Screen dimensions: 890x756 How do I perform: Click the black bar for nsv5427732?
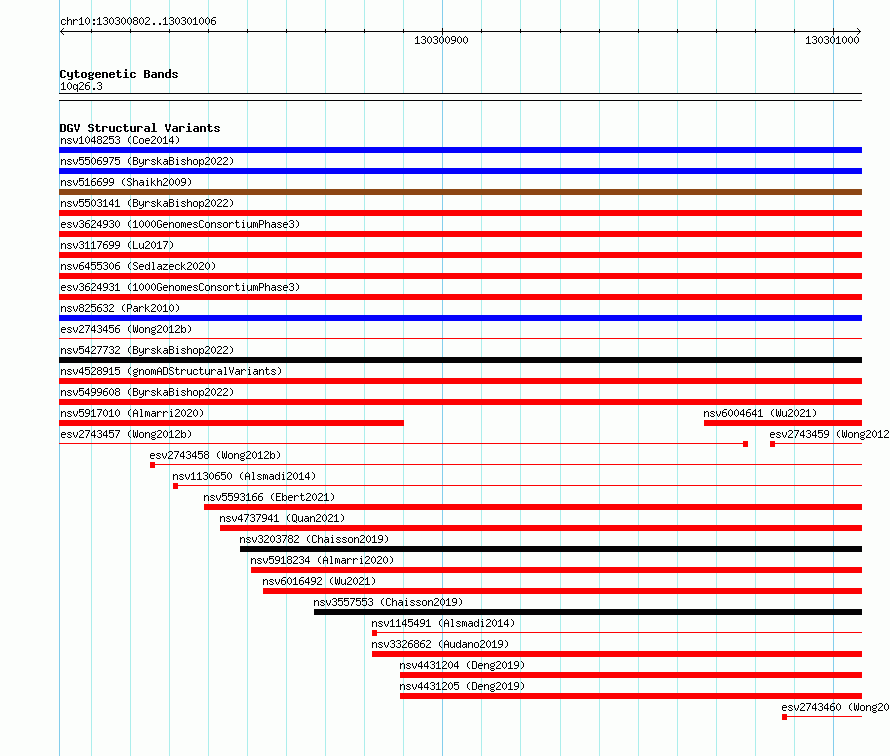[x=460, y=360]
